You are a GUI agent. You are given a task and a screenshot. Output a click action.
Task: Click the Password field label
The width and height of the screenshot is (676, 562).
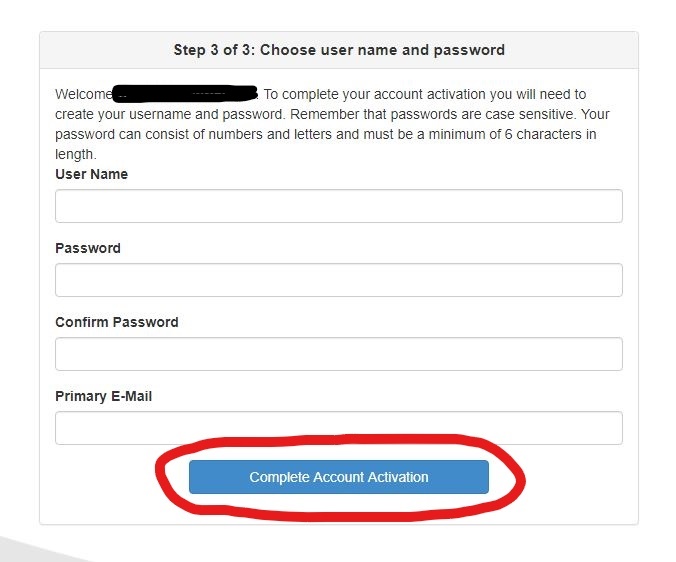click(x=87, y=248)
